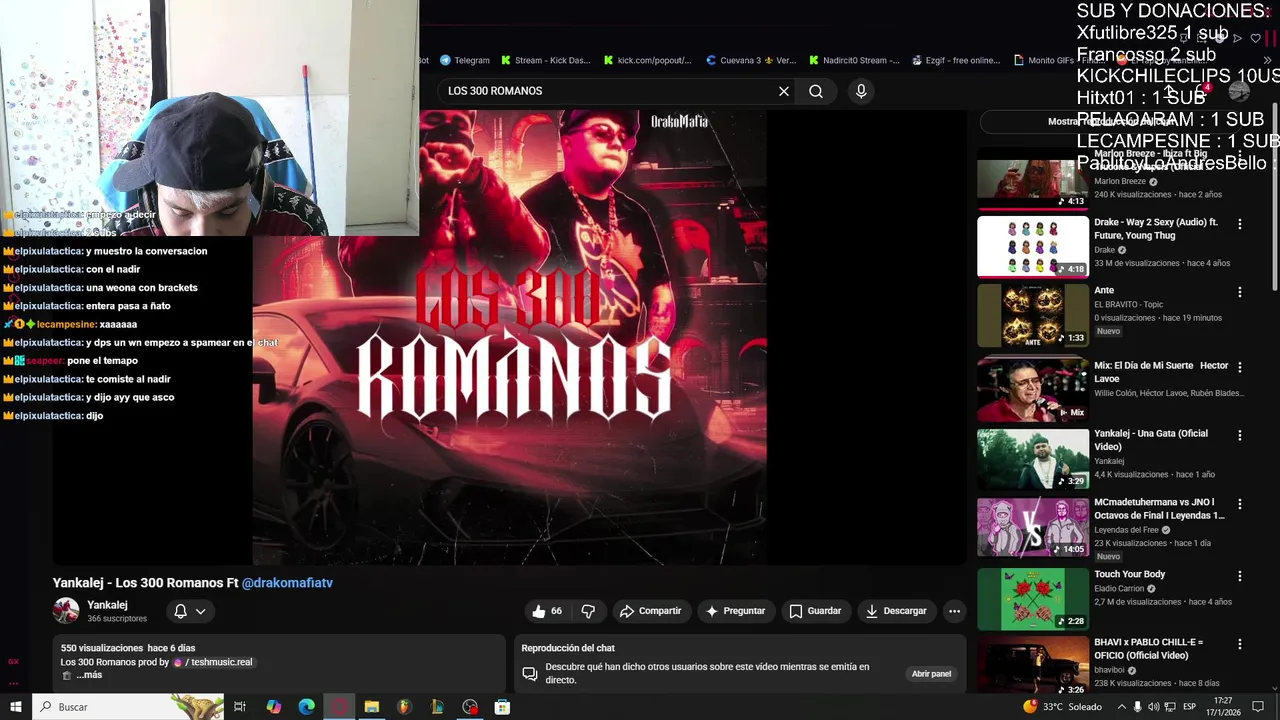Expand description with ...más
Screen dimensions: 1280x720
point(89,675)
